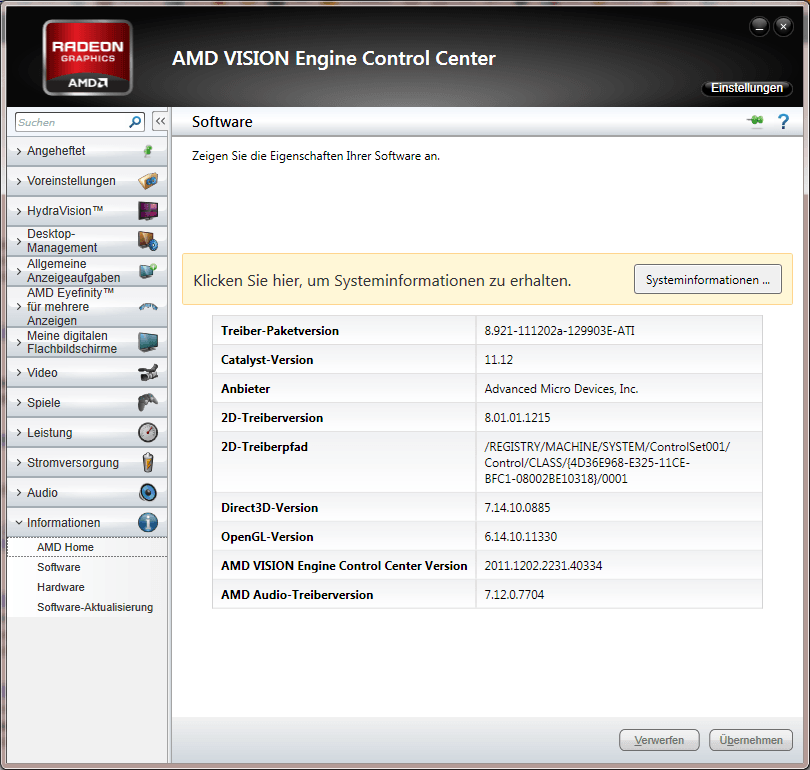Pin this page with green pushpin icon
Image resolution: width=810 pixels, height=770 pixels.
[x=755, y=120]
